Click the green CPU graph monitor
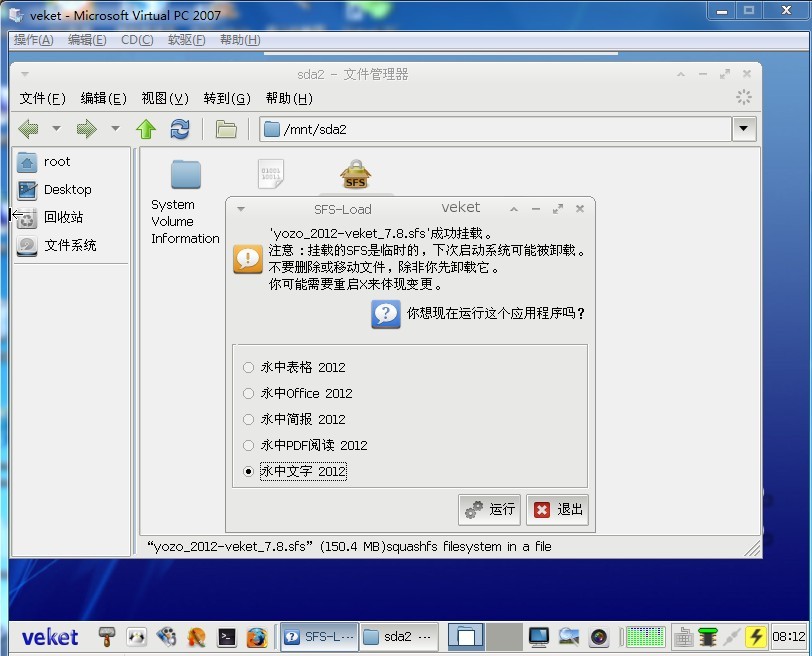812x656 pixels. pos(646,637)
